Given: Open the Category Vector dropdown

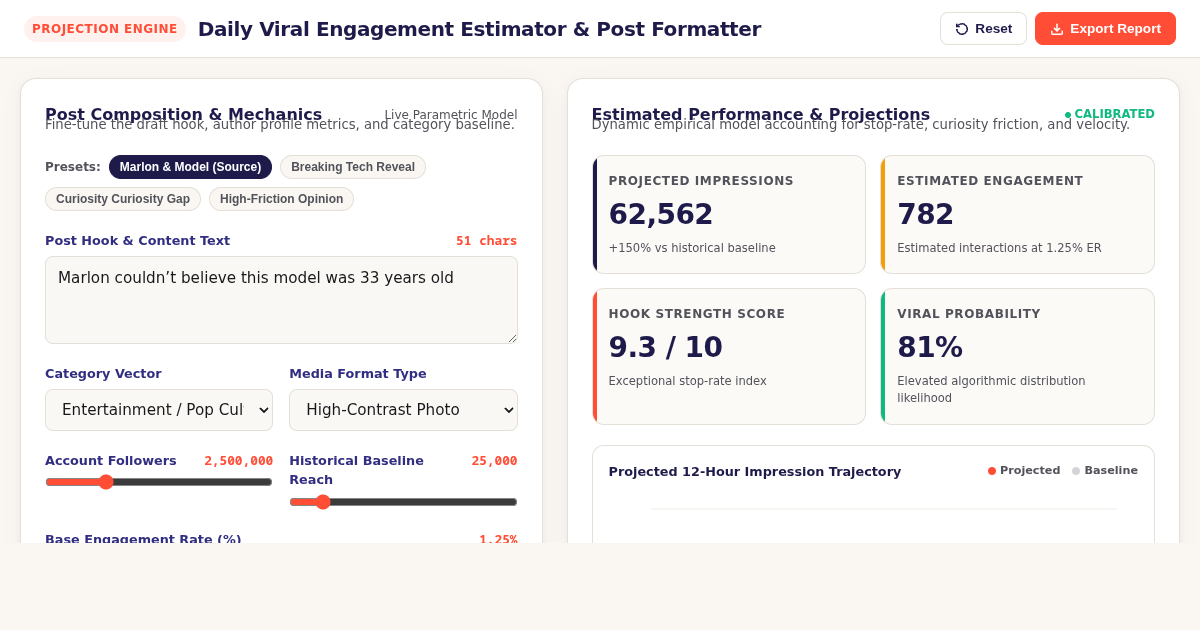Looking at the screenshot, I should click(x=159, y=410).
